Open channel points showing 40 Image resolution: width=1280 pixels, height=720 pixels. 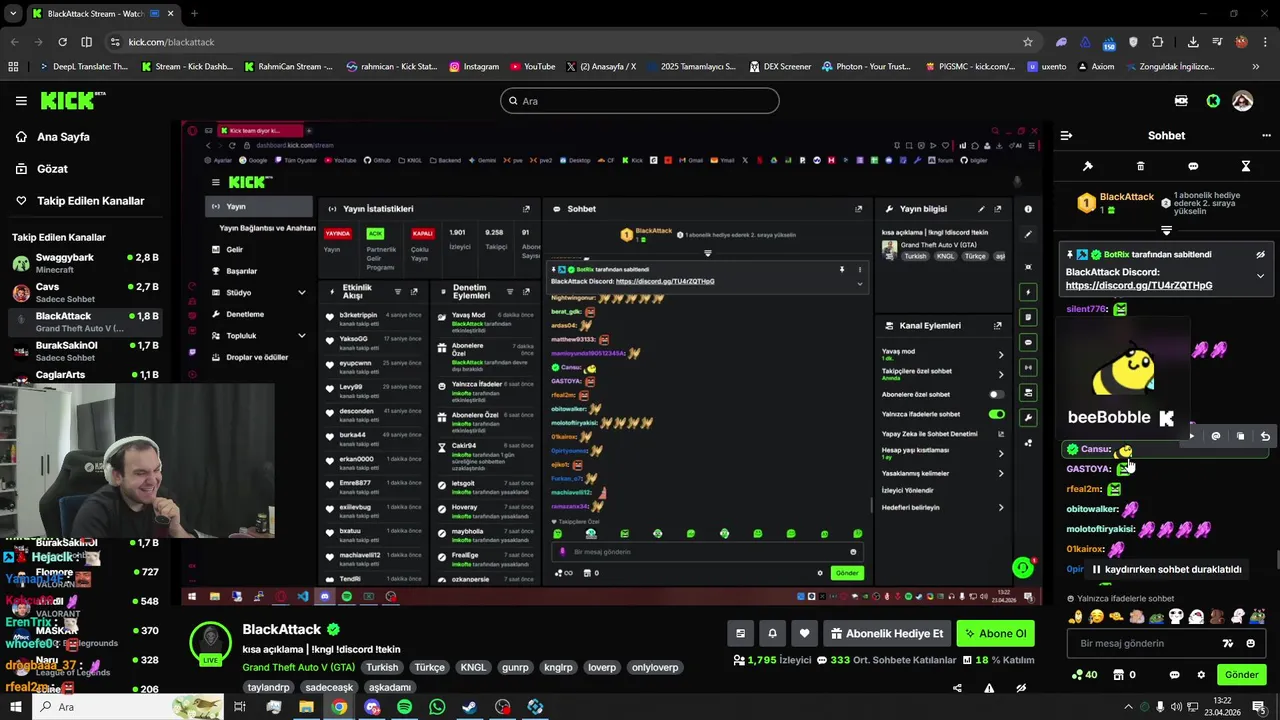pyautogui.click(x=1085, y=675)
